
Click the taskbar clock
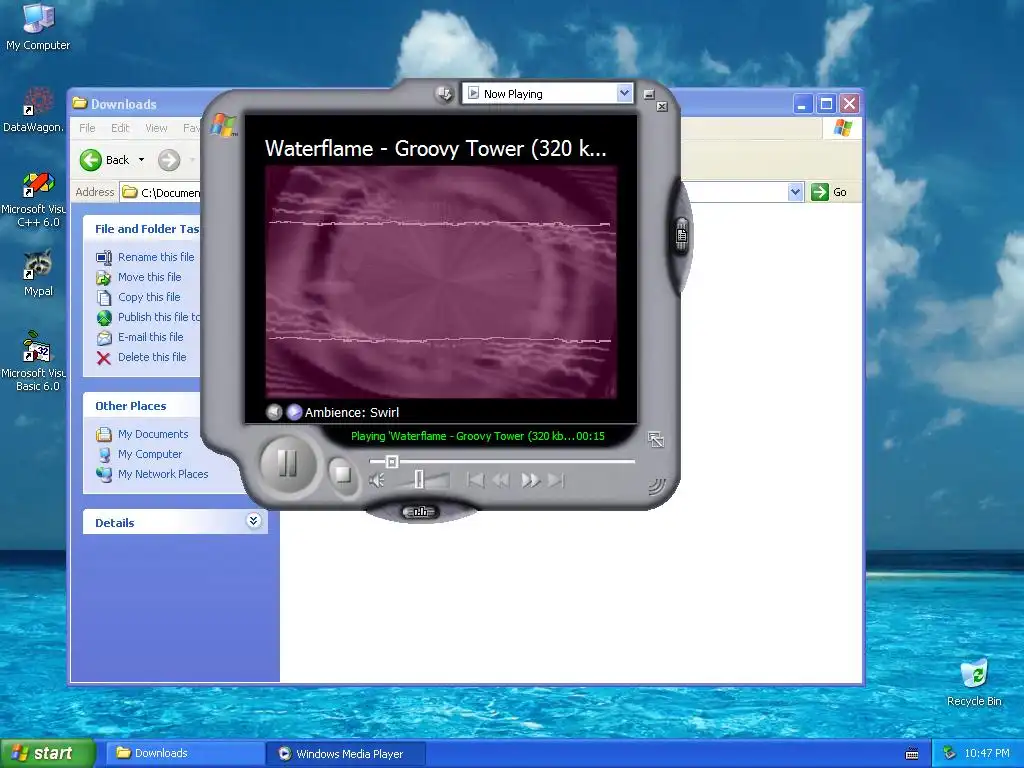click(x=987, y=754)
